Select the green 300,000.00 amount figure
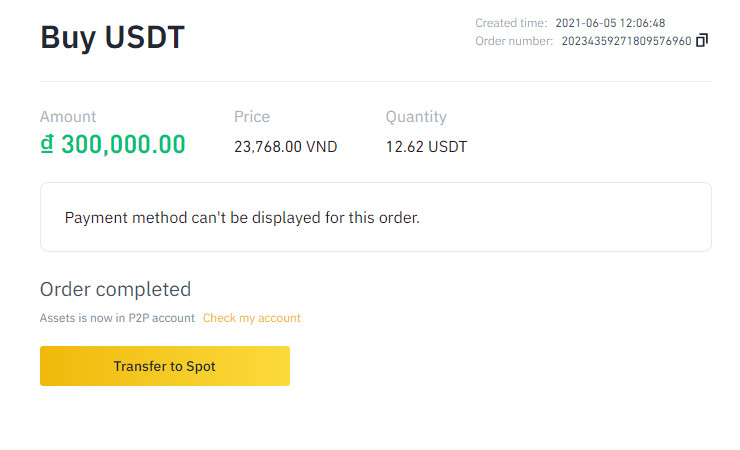The image size is (740, 450). 123,145
